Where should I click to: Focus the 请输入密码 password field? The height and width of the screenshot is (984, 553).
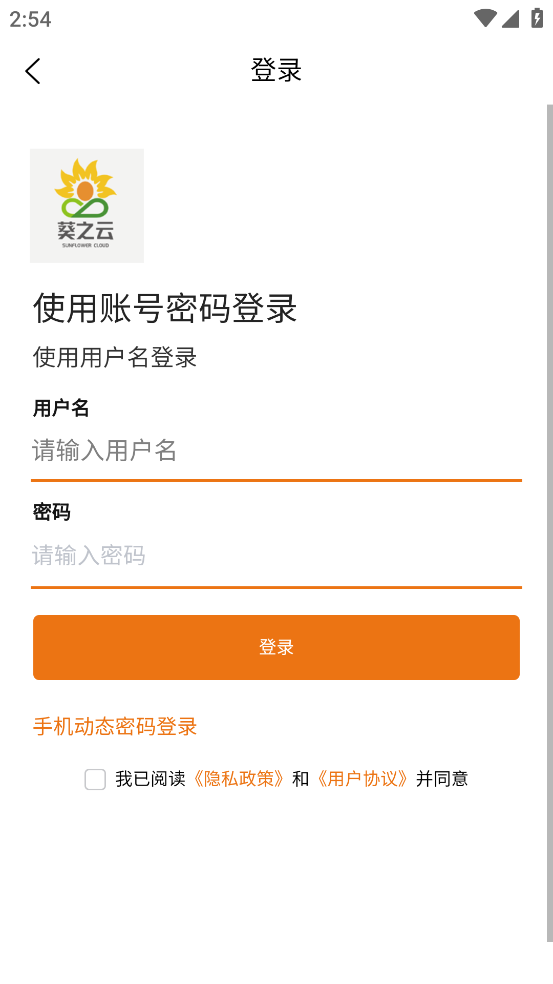(276, 555)
